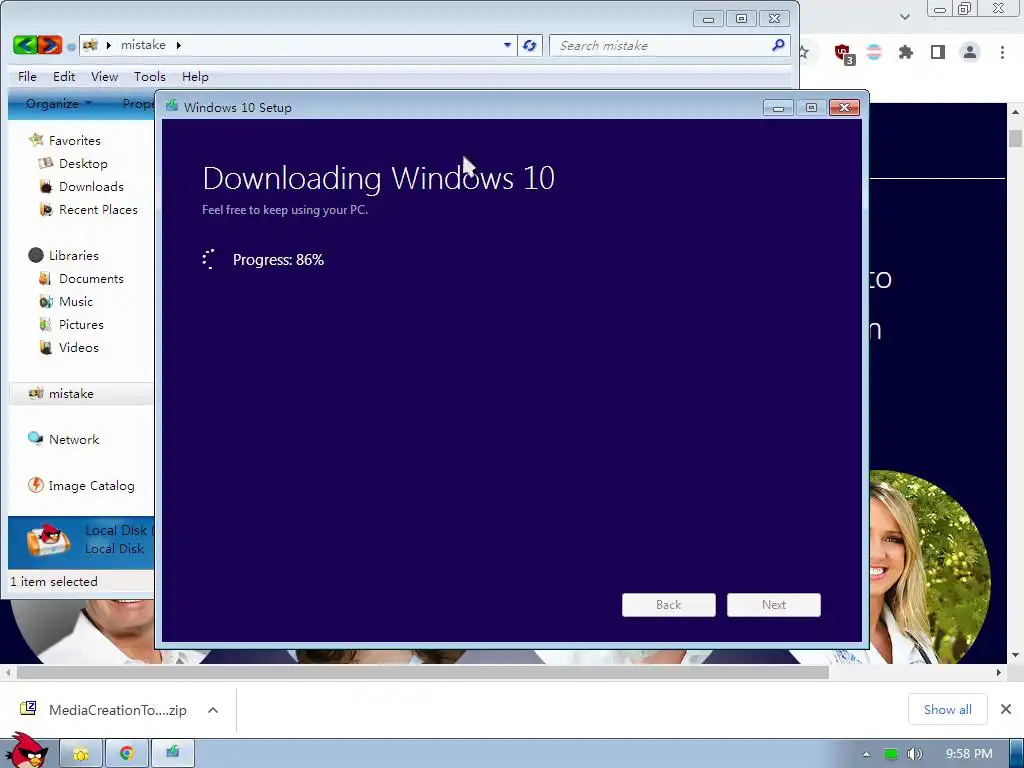Select Favorites in the navigation pane
This screenshot has width=1024, height=768.
coord(74,140)
